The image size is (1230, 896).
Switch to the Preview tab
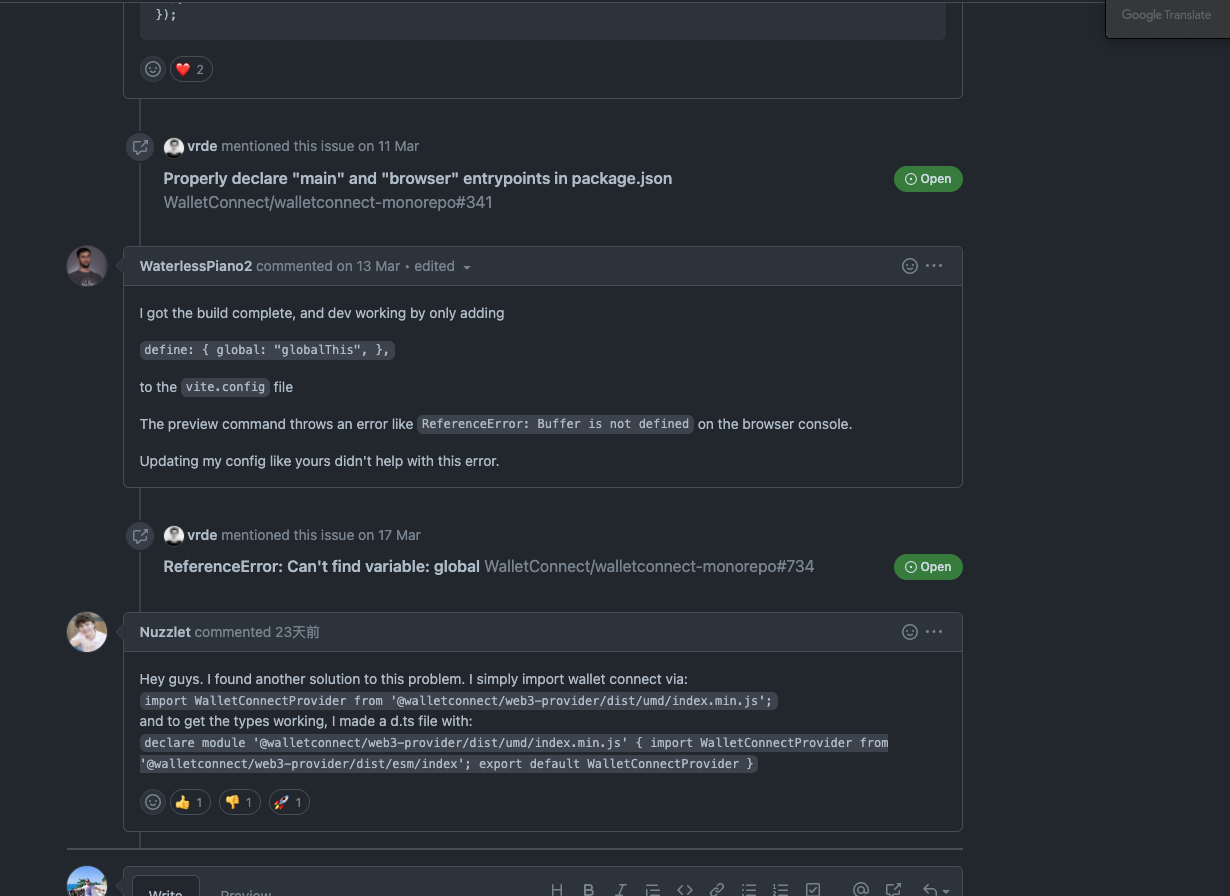(246, 890)
